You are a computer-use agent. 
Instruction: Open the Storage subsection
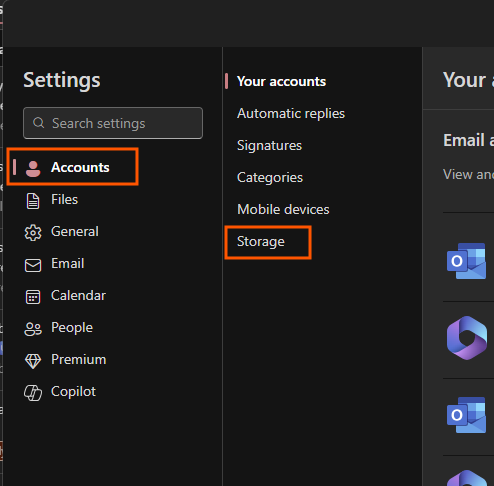click(261, 242)
